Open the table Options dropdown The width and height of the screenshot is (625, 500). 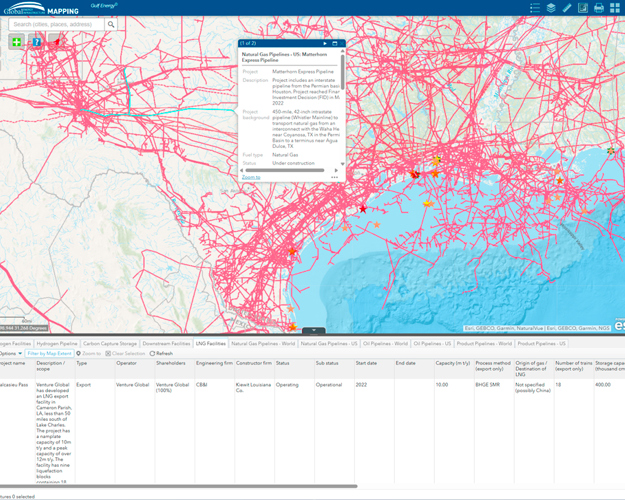10,353
